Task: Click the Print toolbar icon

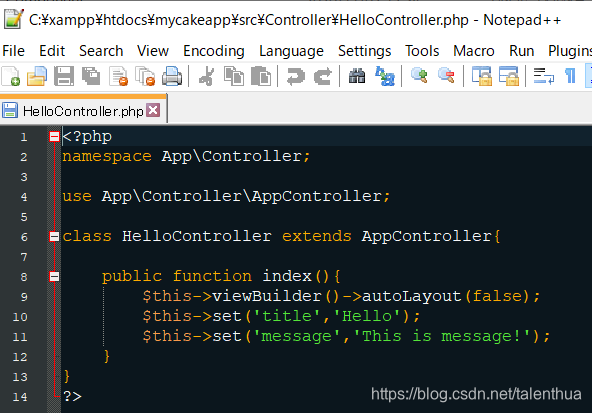Action: click(172, 76)
